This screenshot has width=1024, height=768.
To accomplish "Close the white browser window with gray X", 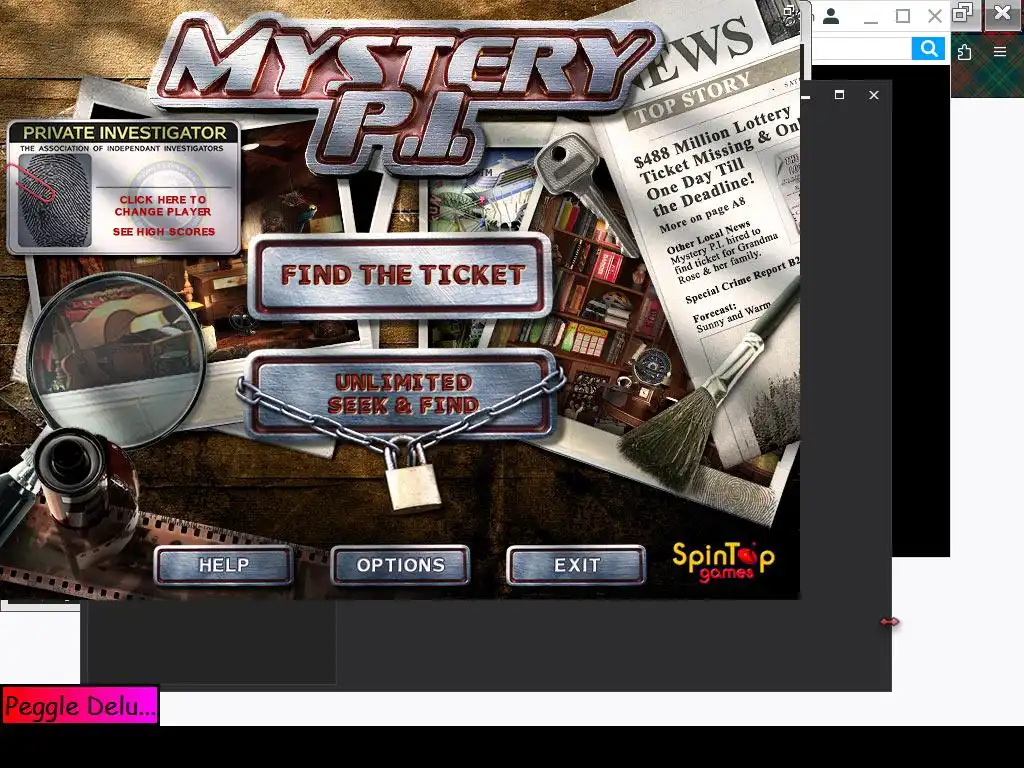I will (935, 16).
